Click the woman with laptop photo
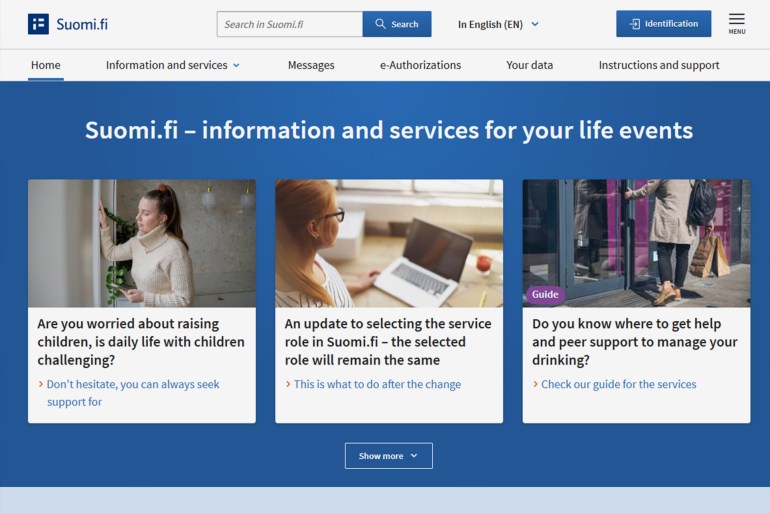 click(389, 243)
